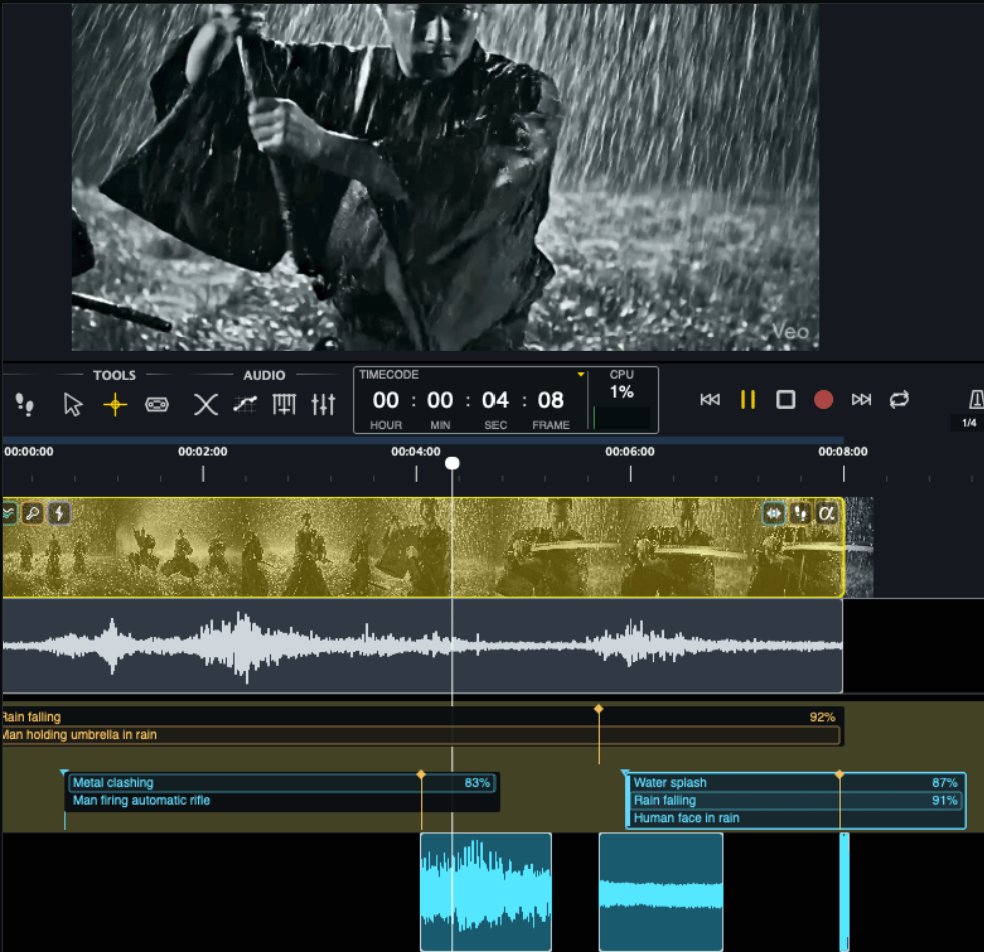Viewport: 984px width, 952px height.
Task: Select the second cyan flat-waveform audio clip
Action: (661, 892)
